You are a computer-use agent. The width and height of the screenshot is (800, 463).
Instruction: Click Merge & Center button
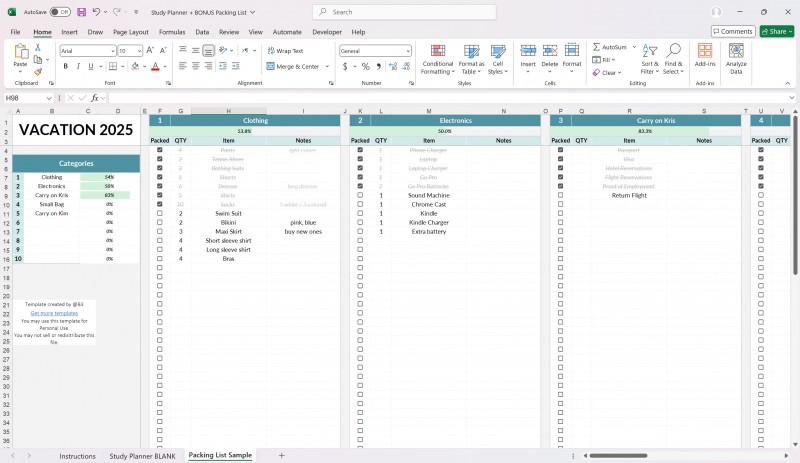coord(293,66)
